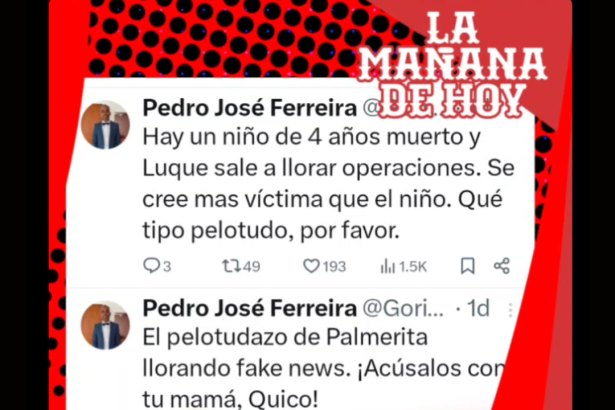The image size is (615, 410).
Task: Click the retweet icon with 49 retweets
Action: click(231, 266)
